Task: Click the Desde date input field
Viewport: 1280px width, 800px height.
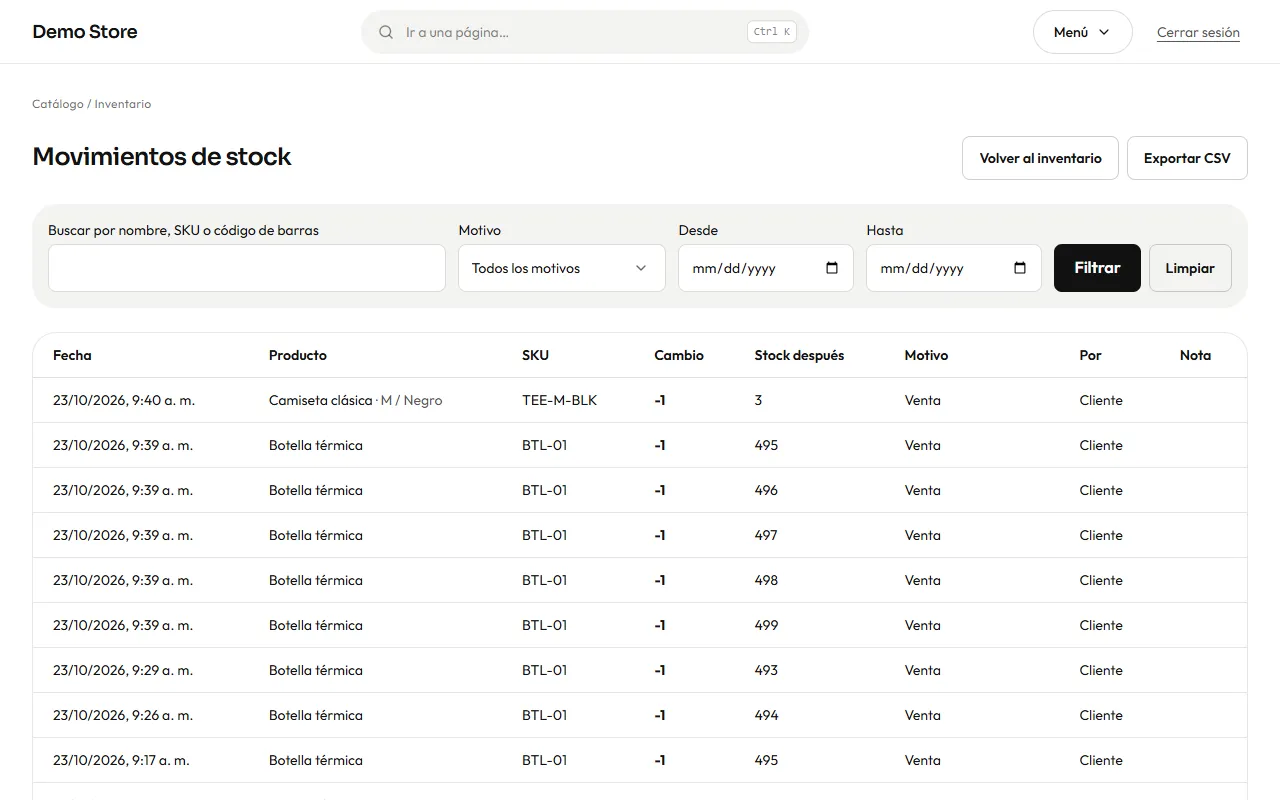Action: [x=766, y=268]
